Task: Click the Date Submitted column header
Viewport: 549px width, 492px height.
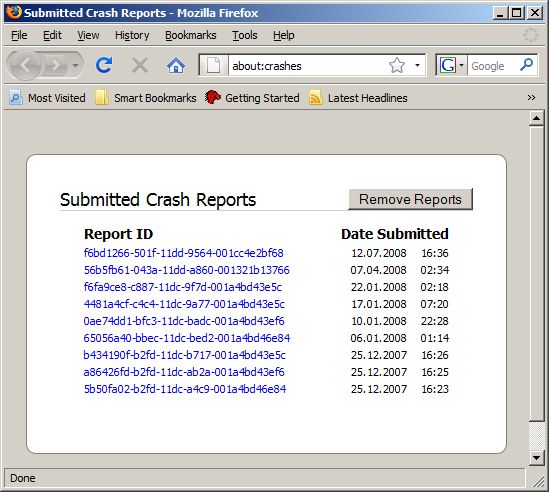Action: (x=395, y=234)
